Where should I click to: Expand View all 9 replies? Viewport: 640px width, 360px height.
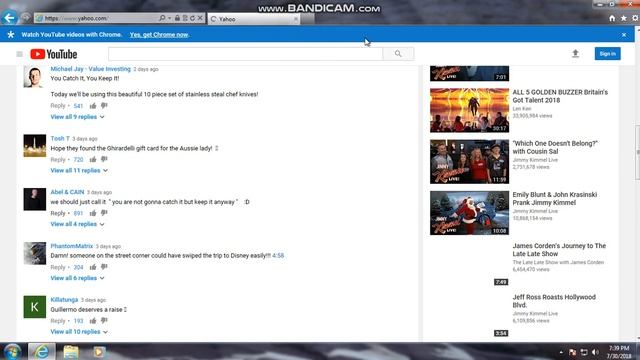pyautogui.click(x=78, y=117)
